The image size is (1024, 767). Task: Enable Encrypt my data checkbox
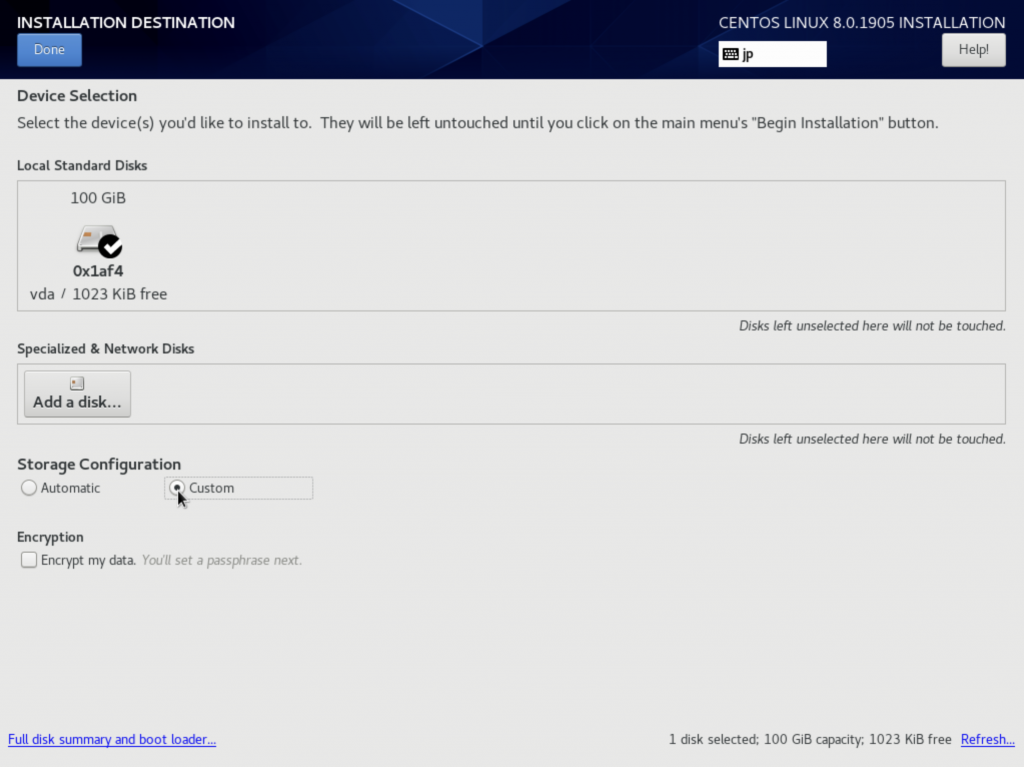click(x=29, y=560)
